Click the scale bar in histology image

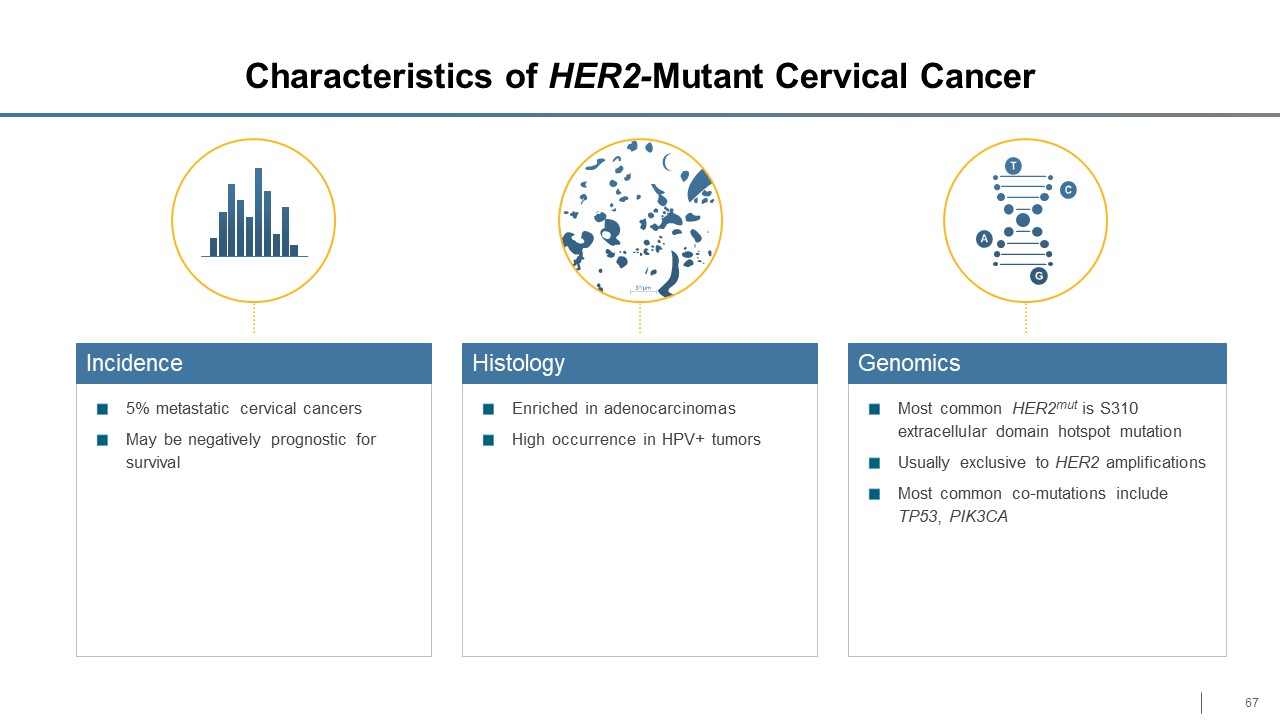point(642,289)
